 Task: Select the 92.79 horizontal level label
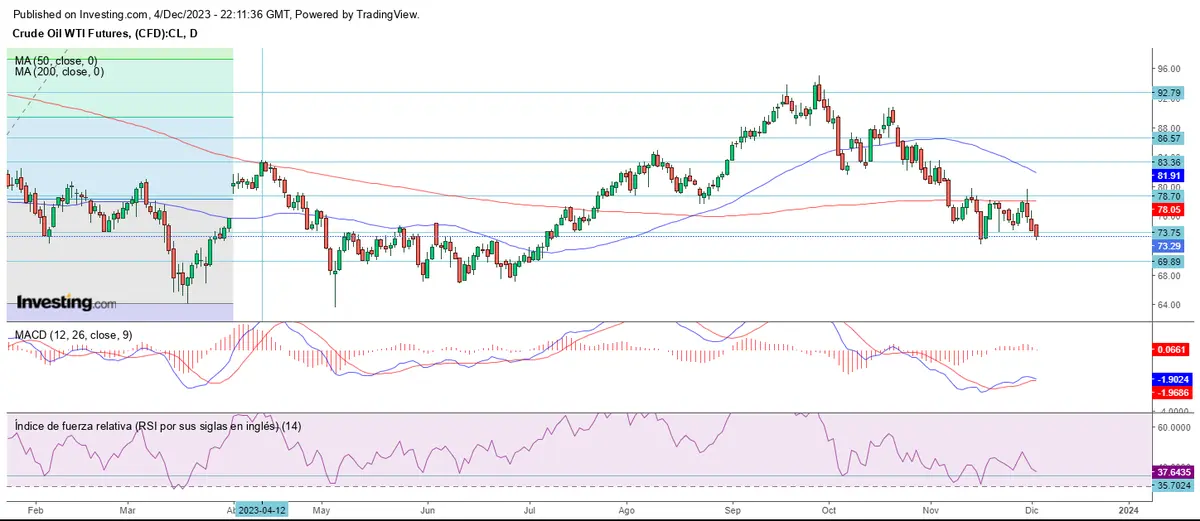[1169, 93]
